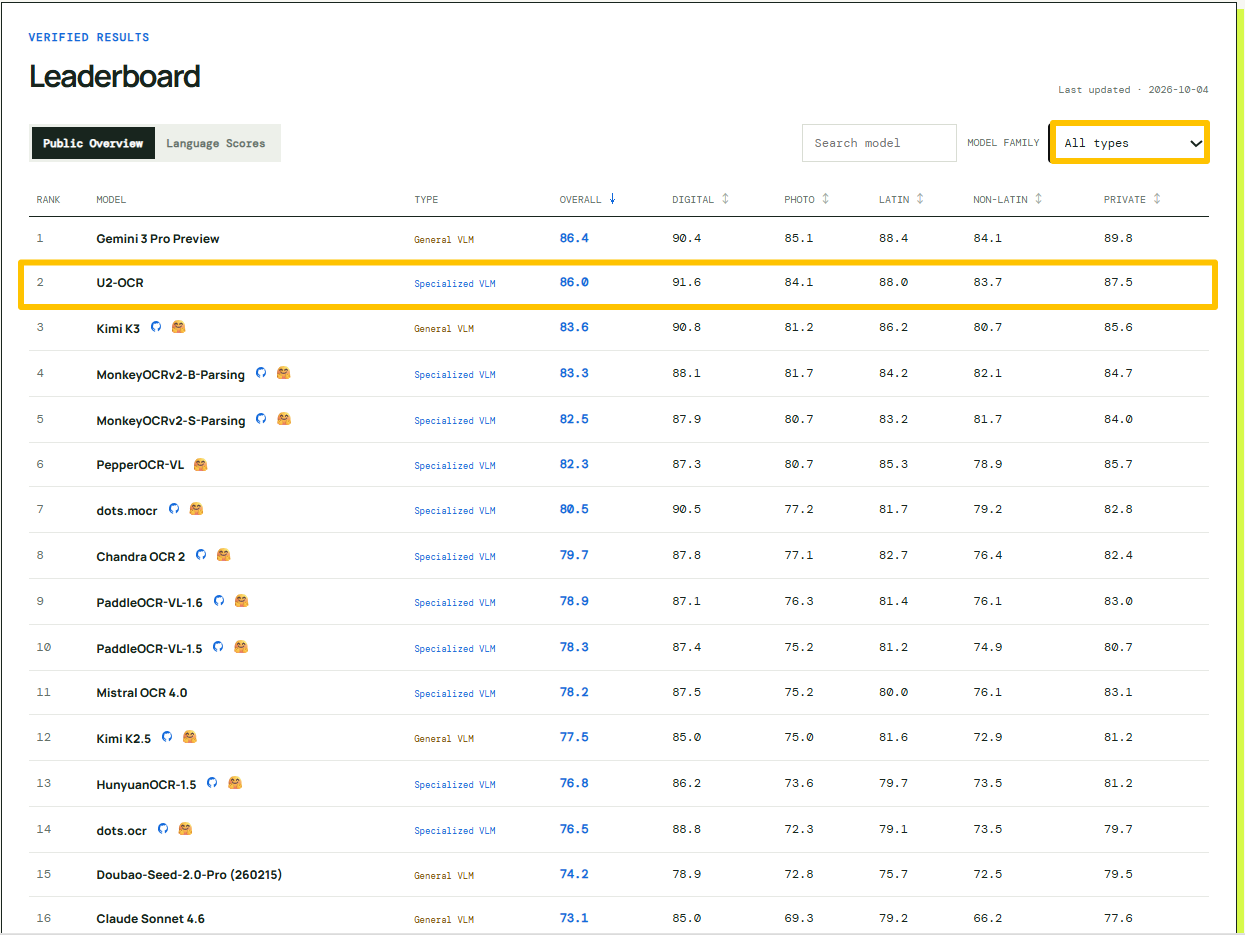Viewport: 1245px width, 936px height.
Task: Open the GitHub icon for HunyuanOCR-1.5
Action: click(x=212, y=783)
